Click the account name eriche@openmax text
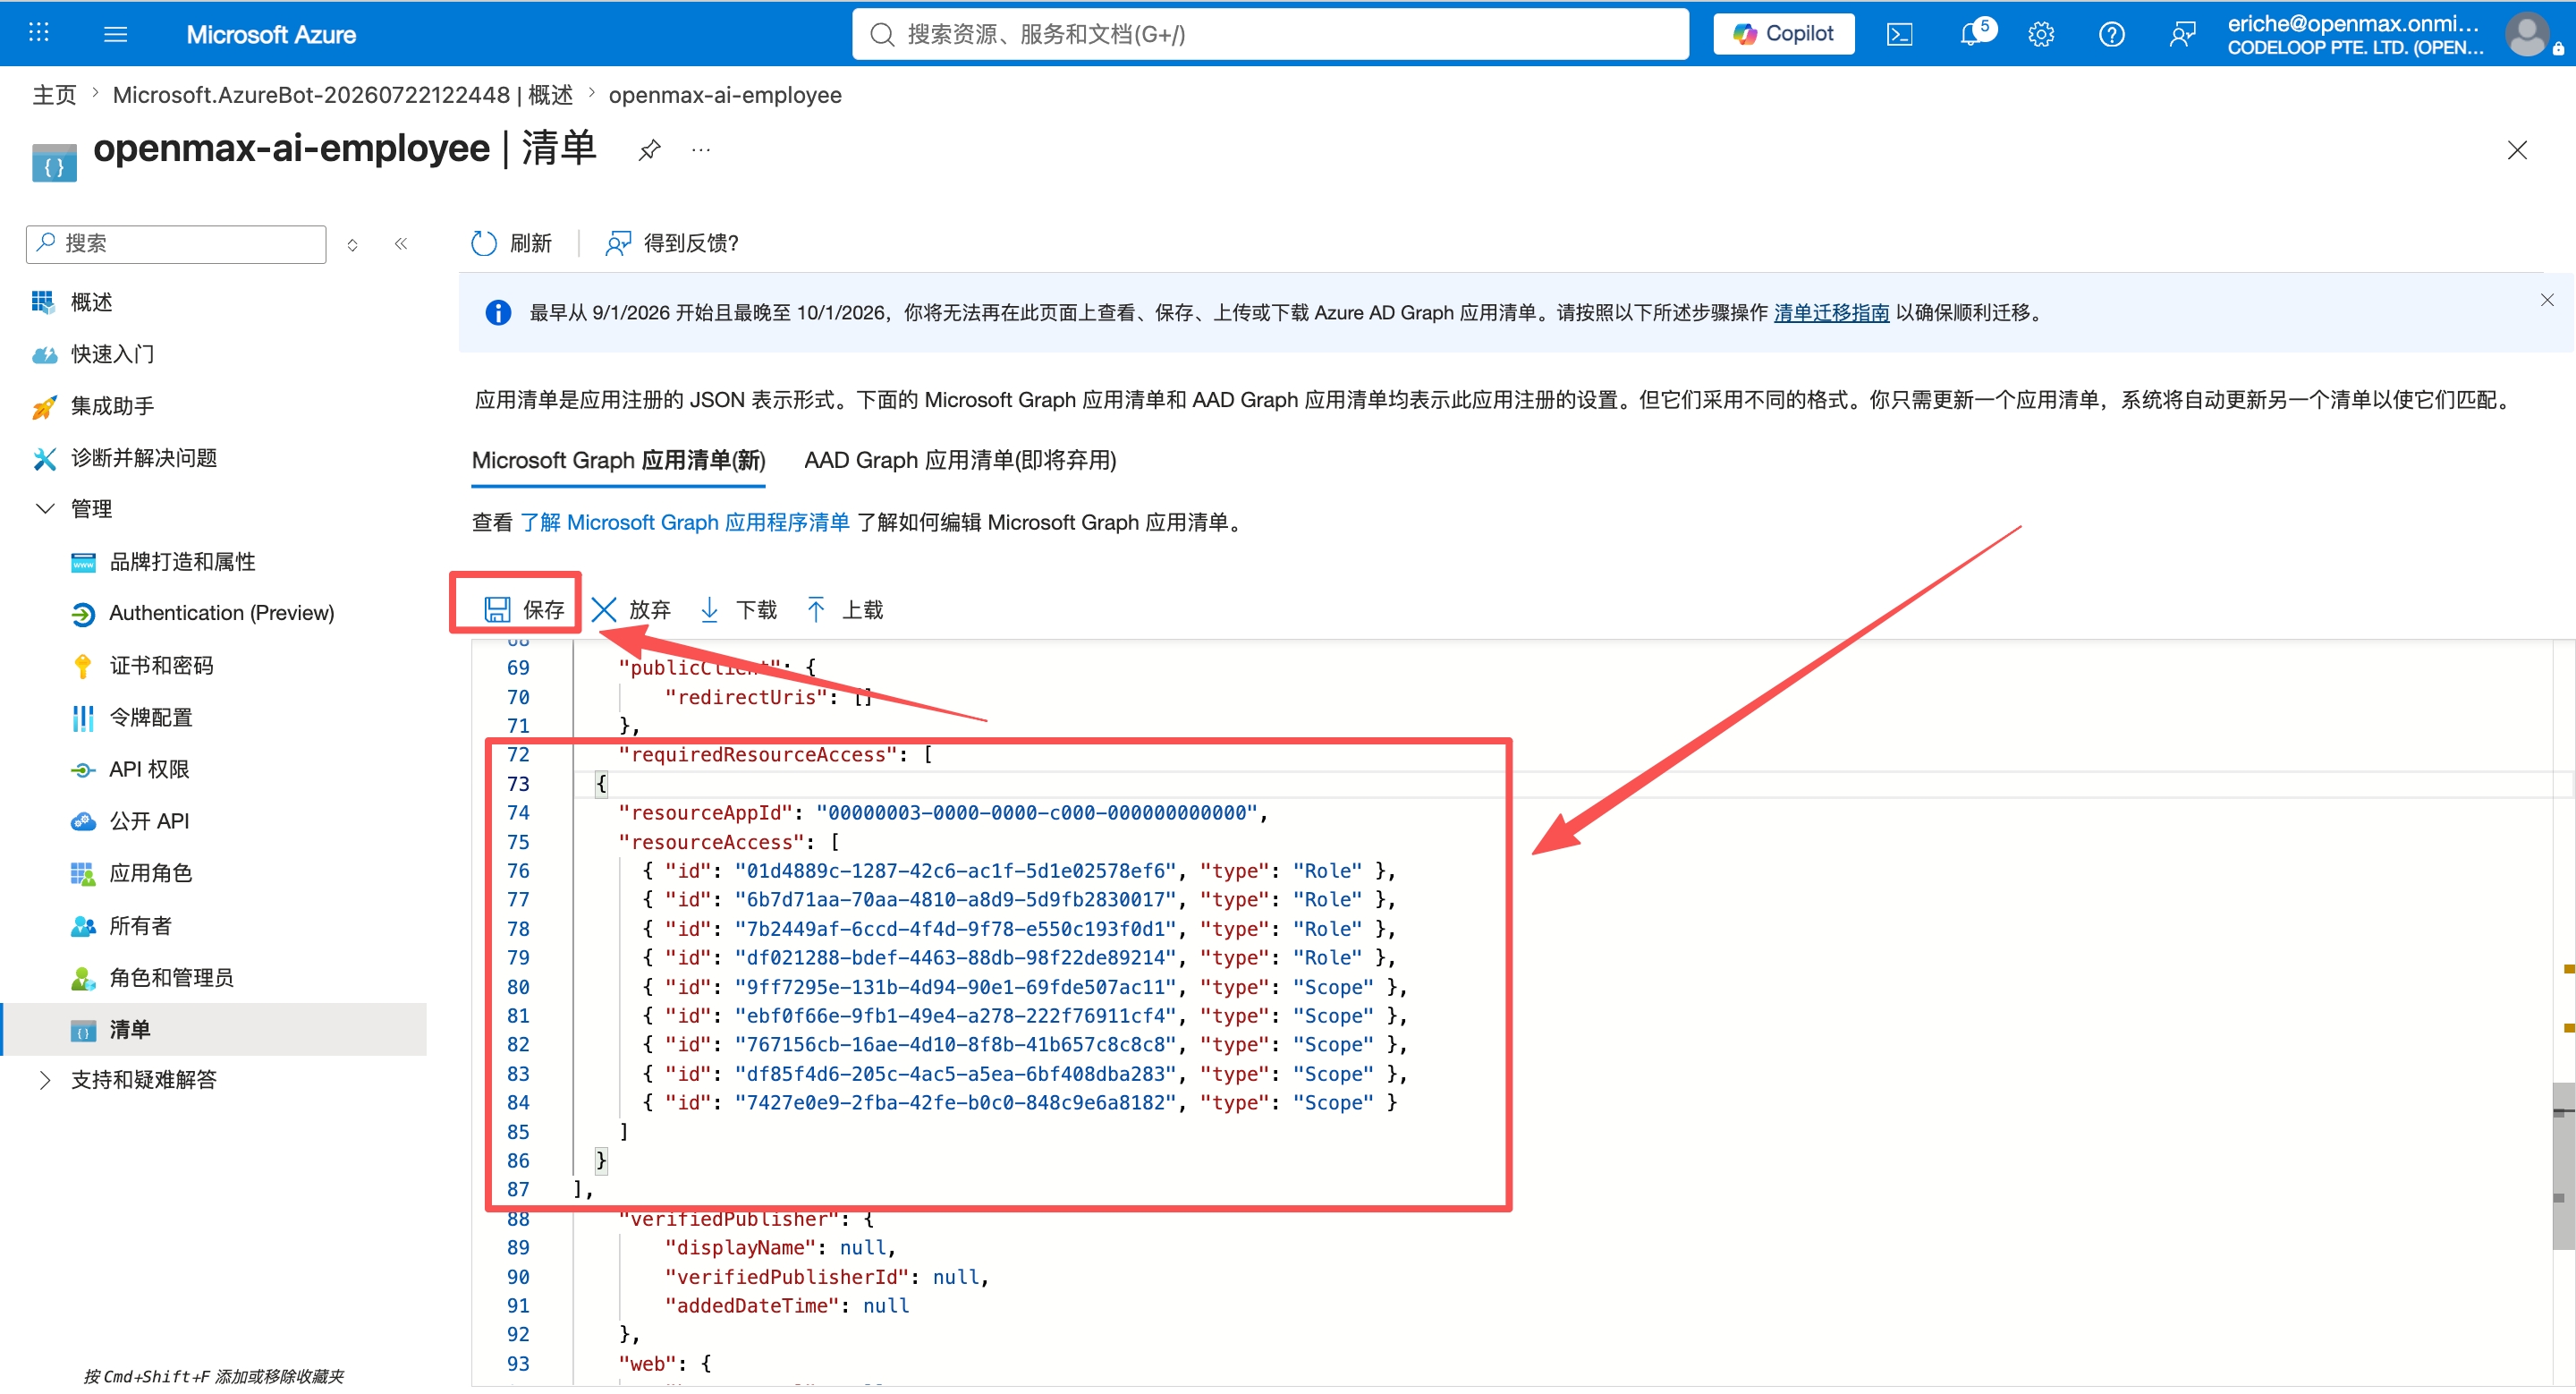 click(2353, 23)
